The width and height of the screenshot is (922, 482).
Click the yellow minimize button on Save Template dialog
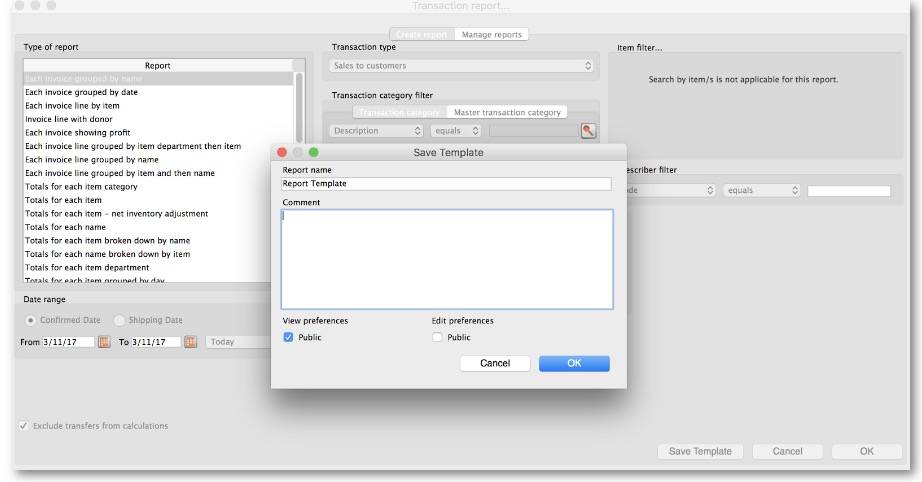click(x=297, y=152)
